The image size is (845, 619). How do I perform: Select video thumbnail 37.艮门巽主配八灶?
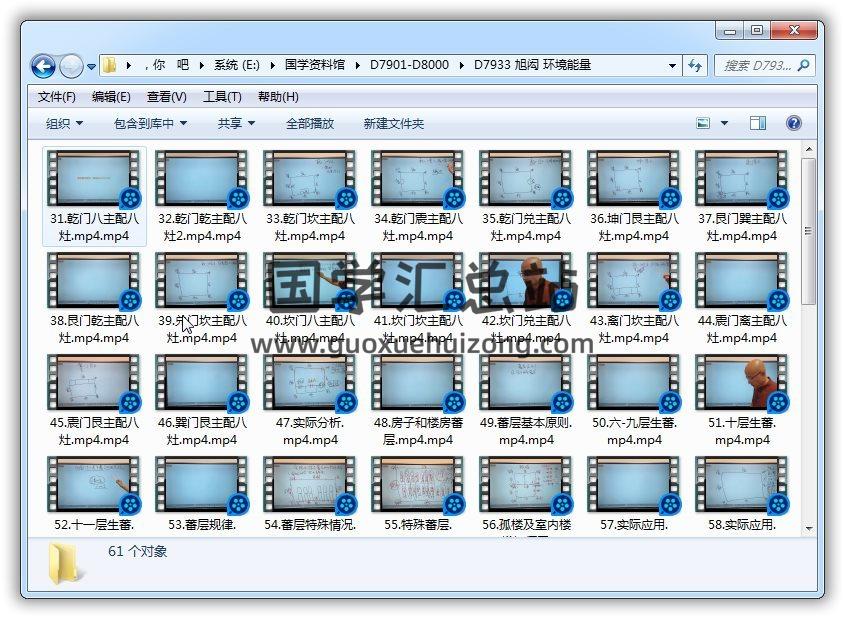pyautogui.click(x=742, y=178)
